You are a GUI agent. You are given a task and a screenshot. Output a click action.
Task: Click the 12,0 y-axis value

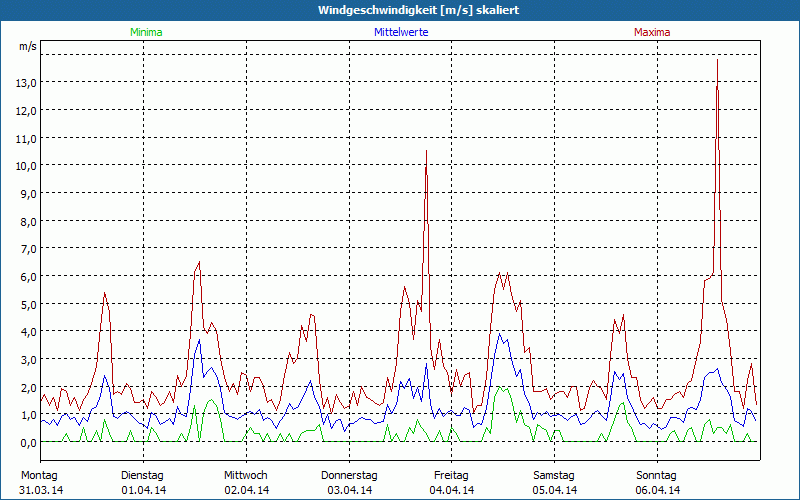pos(26,111)
